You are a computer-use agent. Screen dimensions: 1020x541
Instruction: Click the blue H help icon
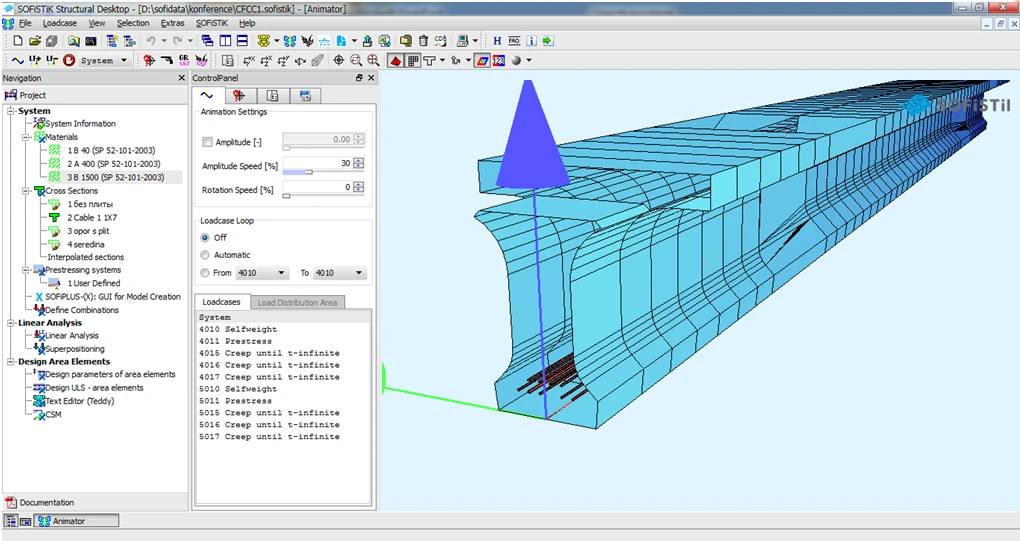point(497,41)
